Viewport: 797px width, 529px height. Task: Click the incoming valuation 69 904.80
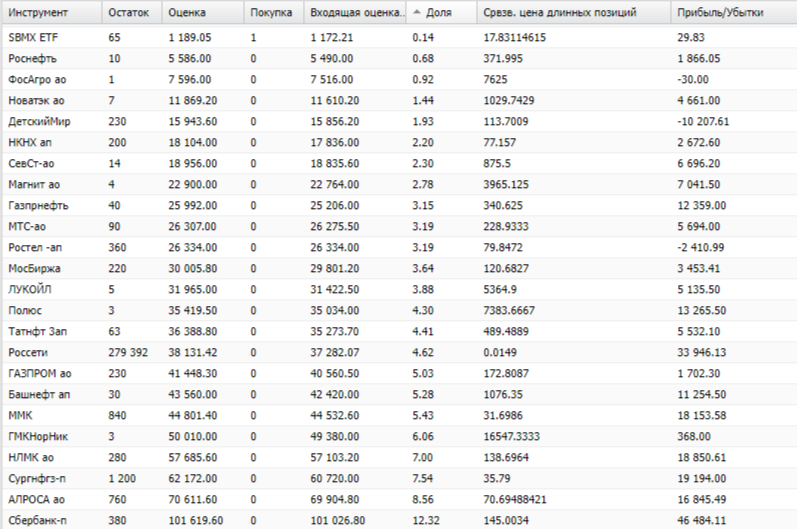[334, 500]
